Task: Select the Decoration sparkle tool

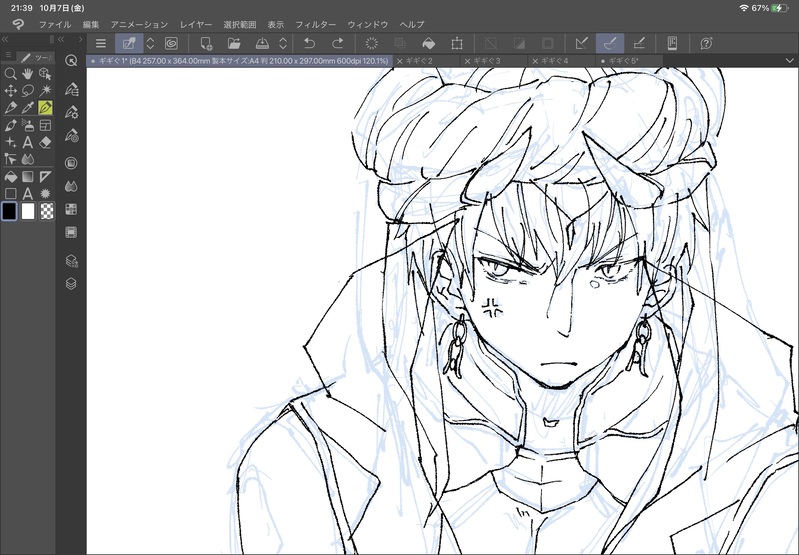Action: pos(10,142)
